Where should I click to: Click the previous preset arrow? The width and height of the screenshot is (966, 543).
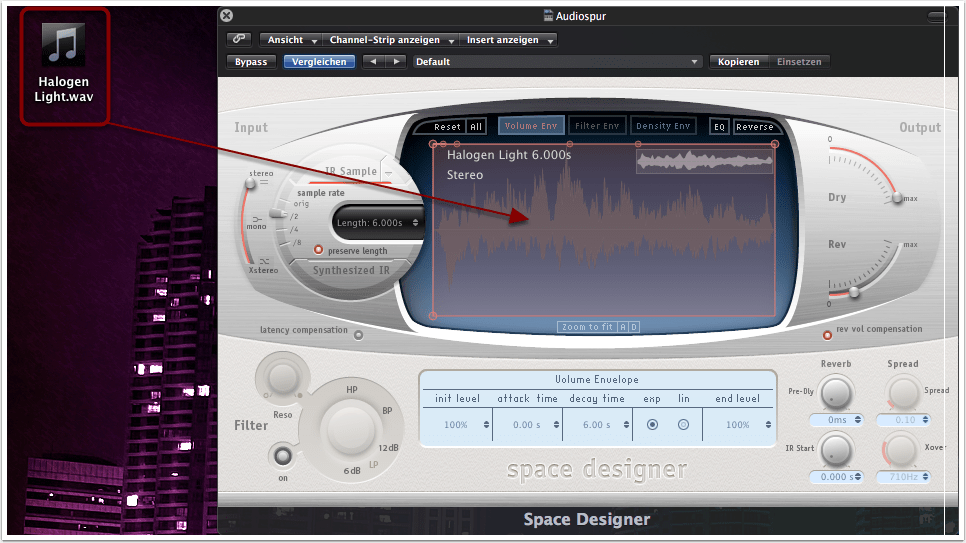click(374, 62)
